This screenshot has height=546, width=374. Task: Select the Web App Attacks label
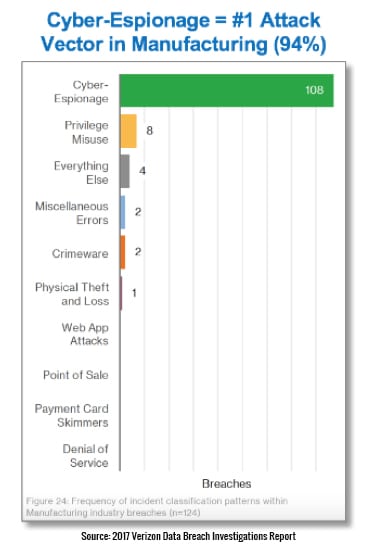85,334
